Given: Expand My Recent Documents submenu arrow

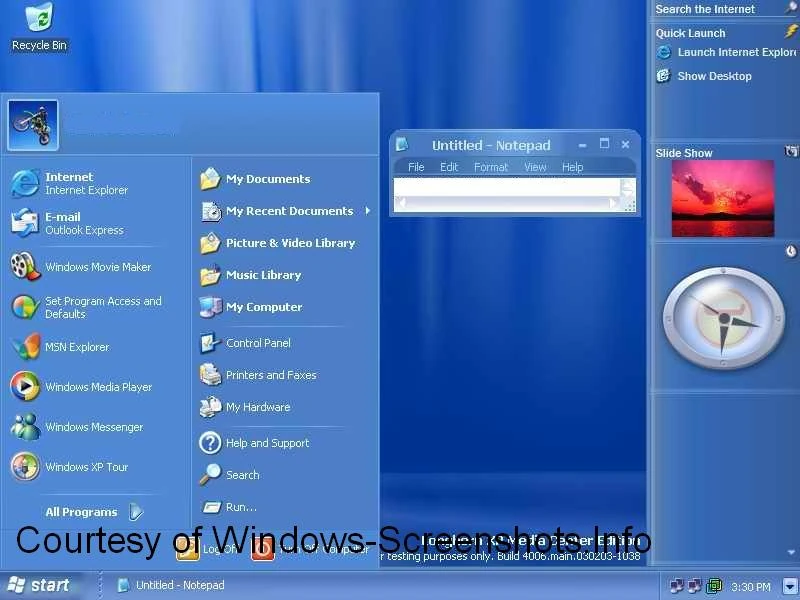Looking at the screenshot, I should click(367, 211).
